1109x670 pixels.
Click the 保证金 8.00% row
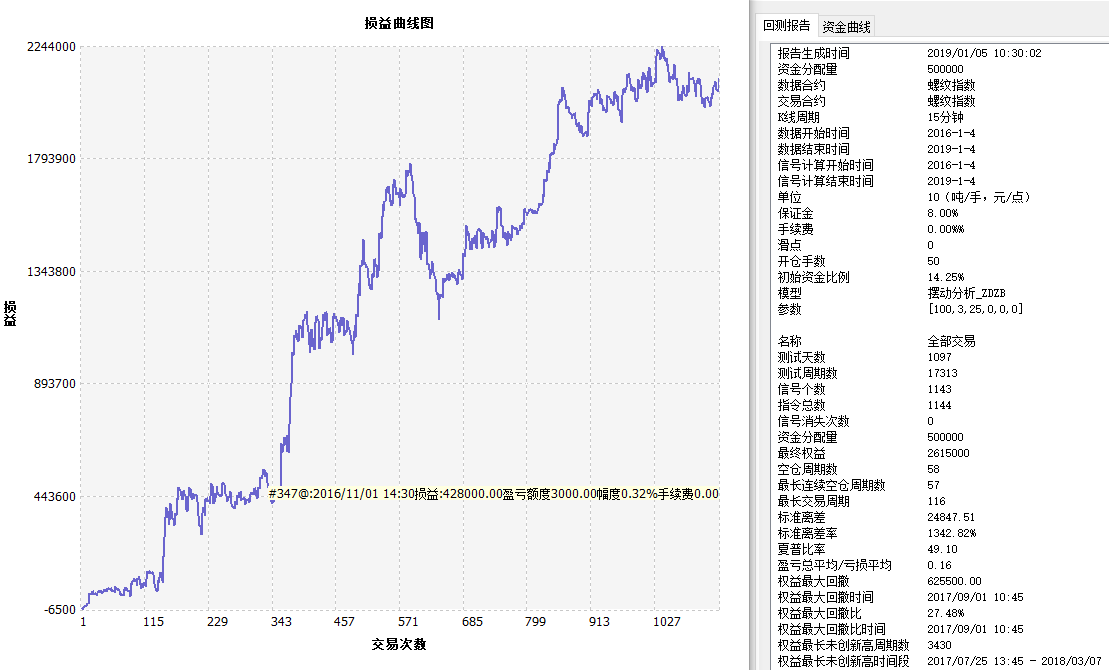(795, 213)
